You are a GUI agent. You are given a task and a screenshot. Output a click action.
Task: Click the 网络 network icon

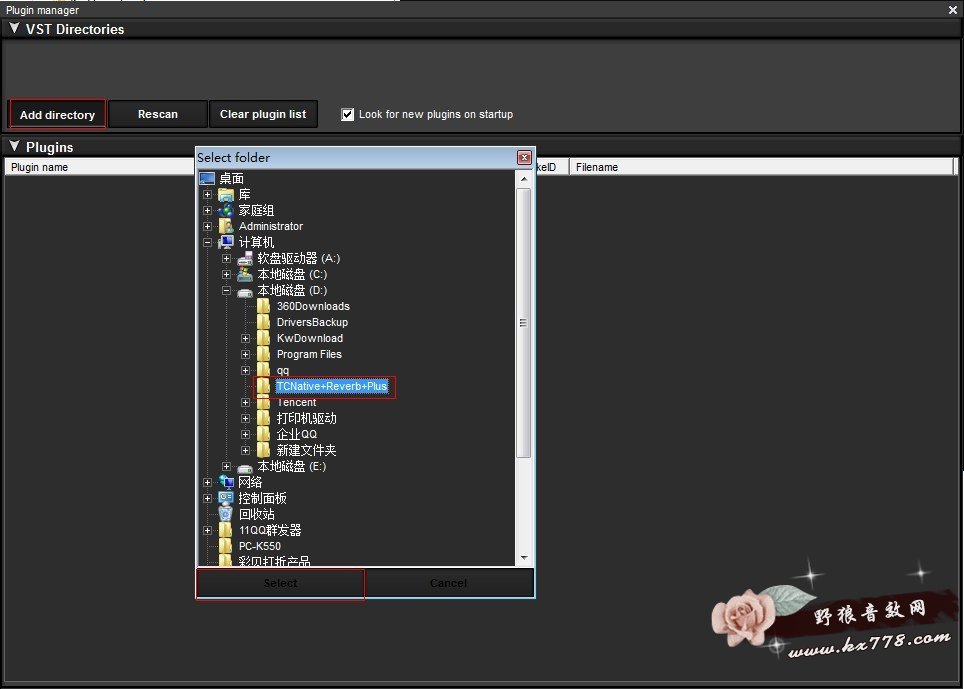(226, 482)
